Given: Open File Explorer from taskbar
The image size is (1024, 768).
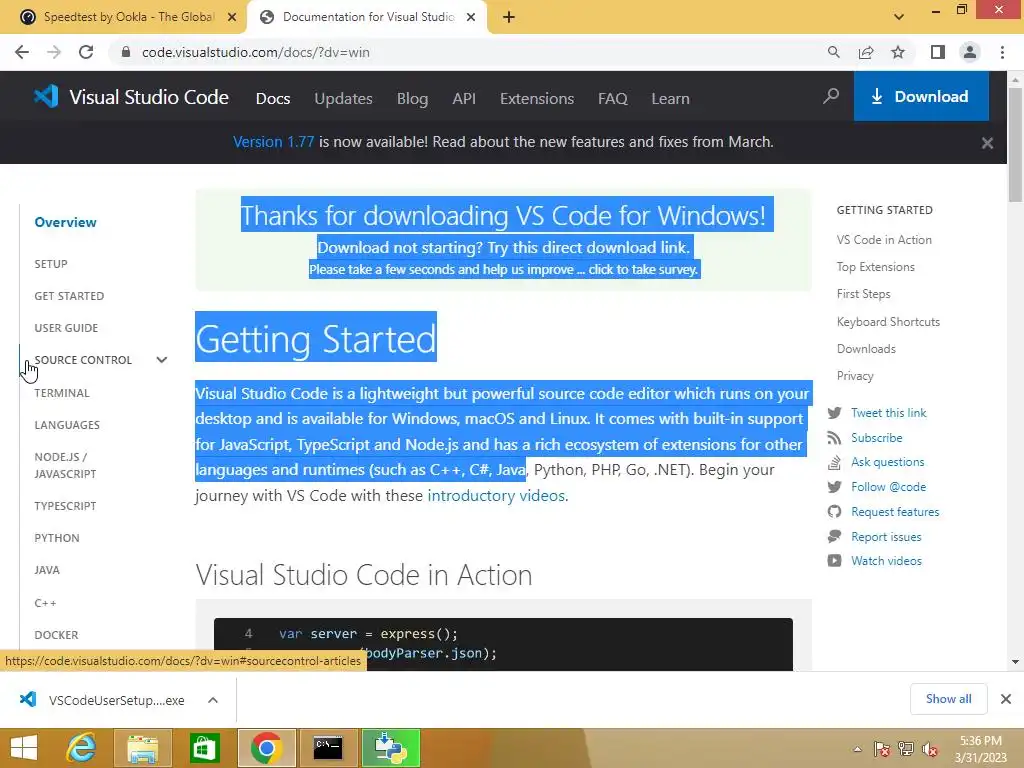Looking at the screenshot, I should (142, 748).
